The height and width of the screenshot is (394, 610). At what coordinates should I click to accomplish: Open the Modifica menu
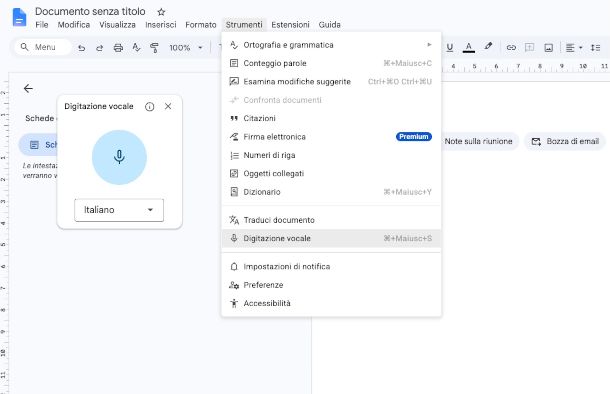click(x=74, y=25)
